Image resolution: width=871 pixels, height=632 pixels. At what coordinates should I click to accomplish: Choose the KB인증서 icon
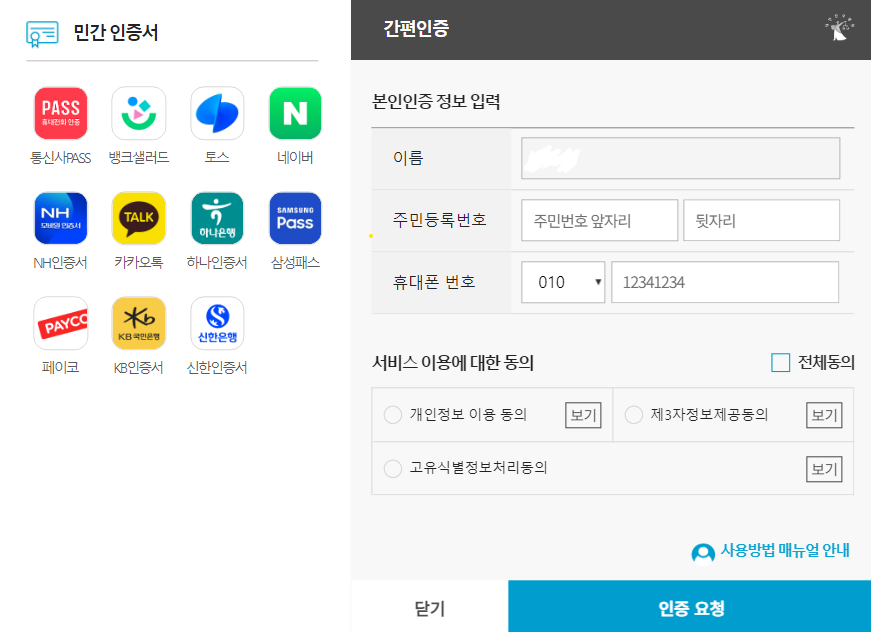pyautogui.click(x=139, y=323)
